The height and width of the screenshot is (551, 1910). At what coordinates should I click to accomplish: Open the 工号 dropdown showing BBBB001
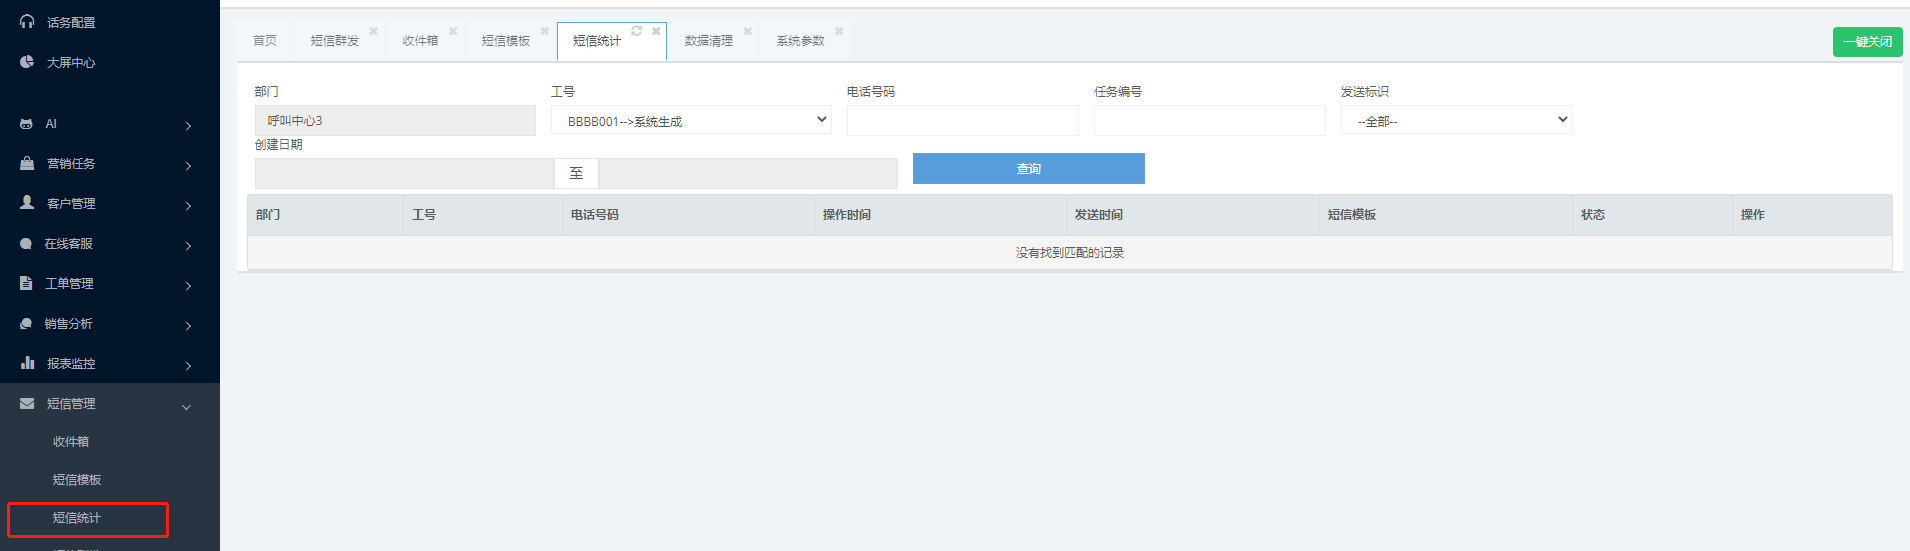(691, 120)
